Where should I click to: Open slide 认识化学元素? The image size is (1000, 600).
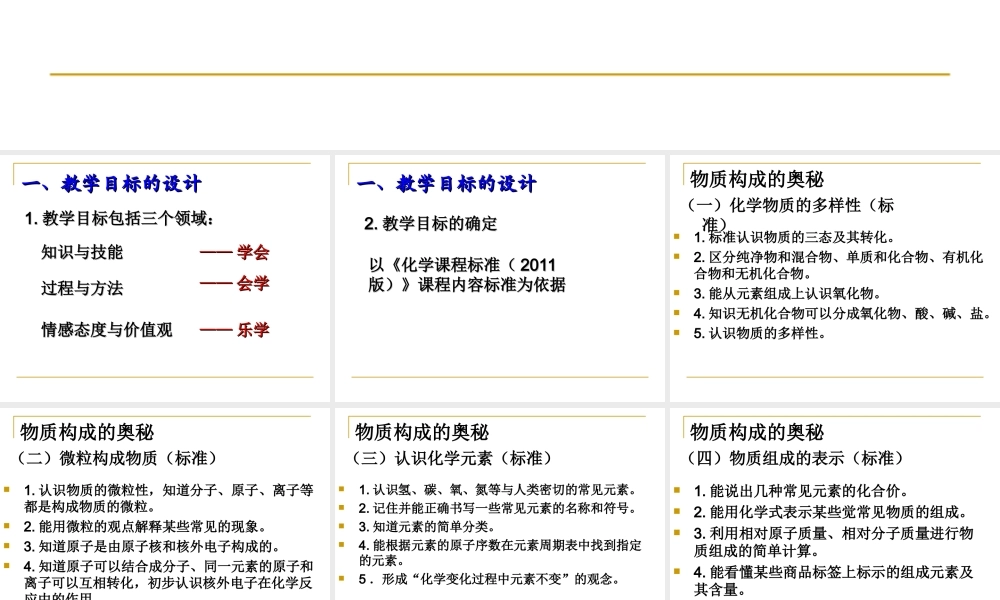pos(499,504)
